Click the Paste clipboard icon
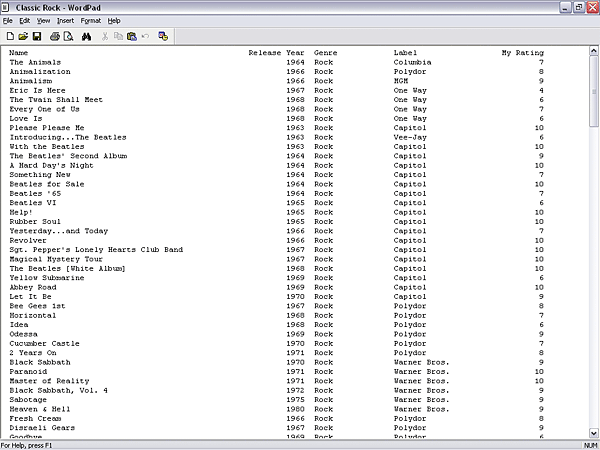The image size is (600, 450). (x=132, y=36)
